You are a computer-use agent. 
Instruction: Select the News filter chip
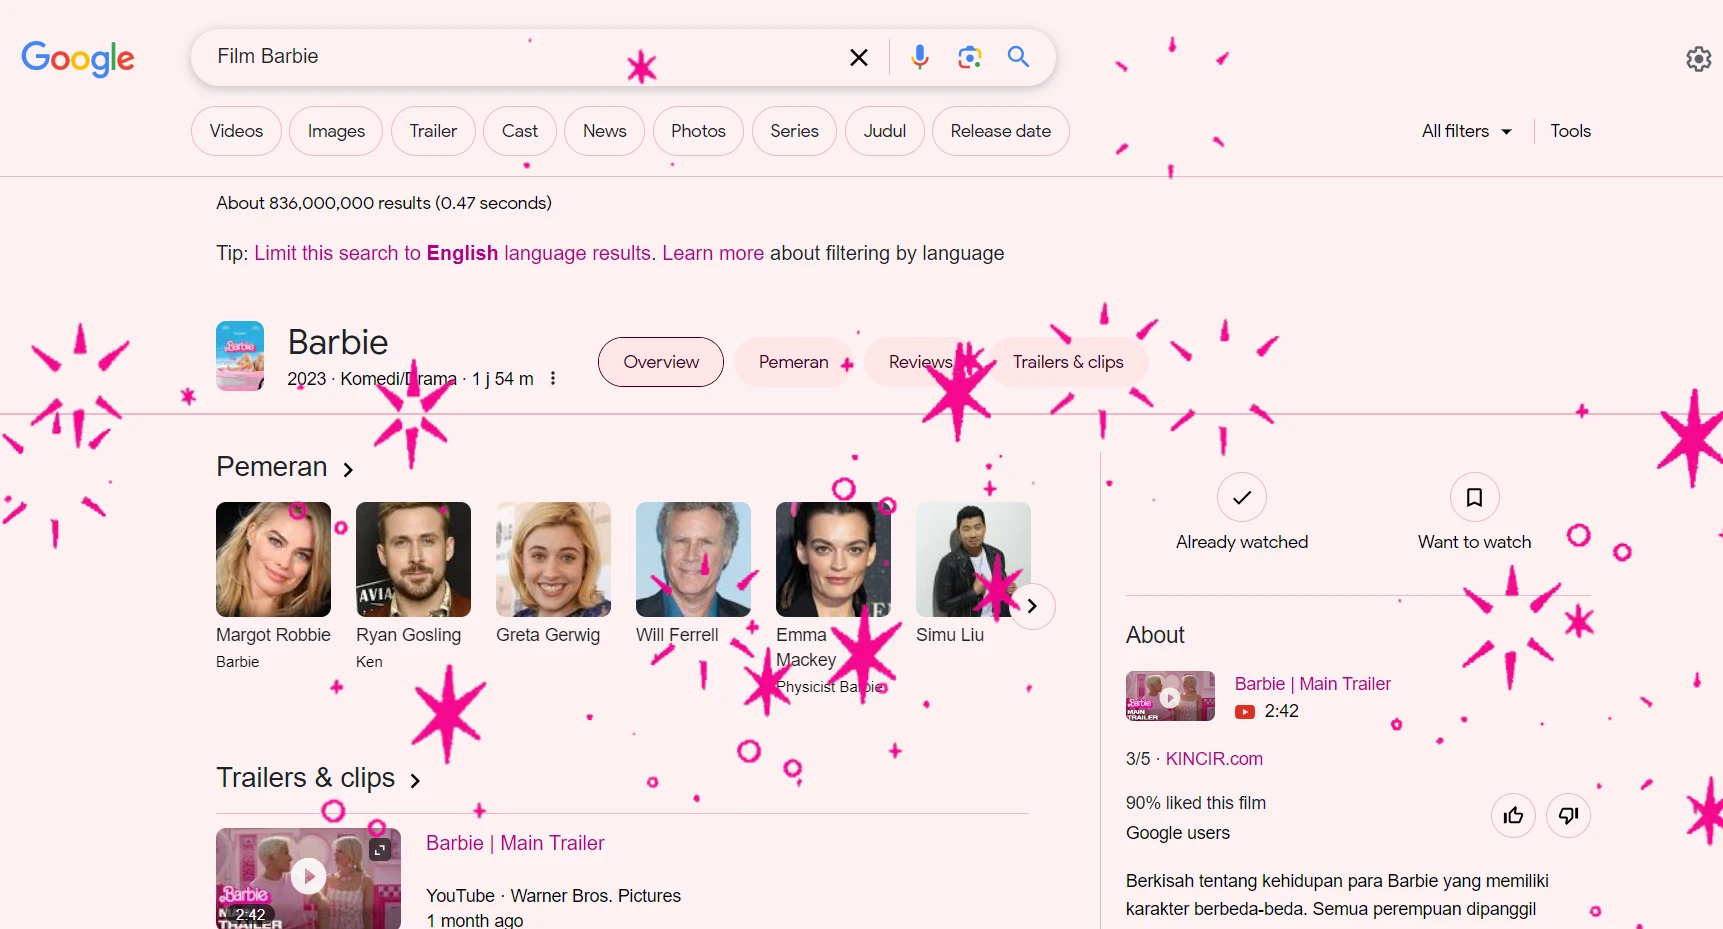click(x=605, y=131)
